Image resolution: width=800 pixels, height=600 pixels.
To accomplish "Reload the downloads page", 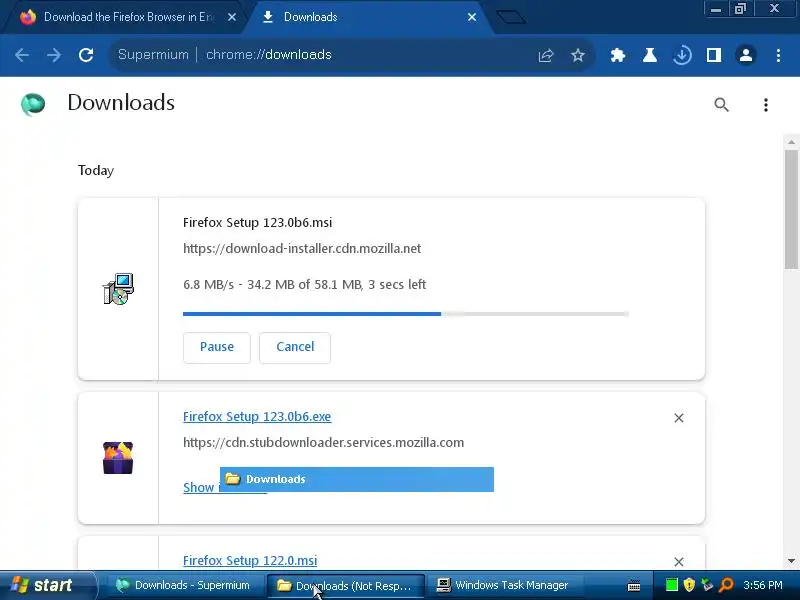I will point(86,55).
